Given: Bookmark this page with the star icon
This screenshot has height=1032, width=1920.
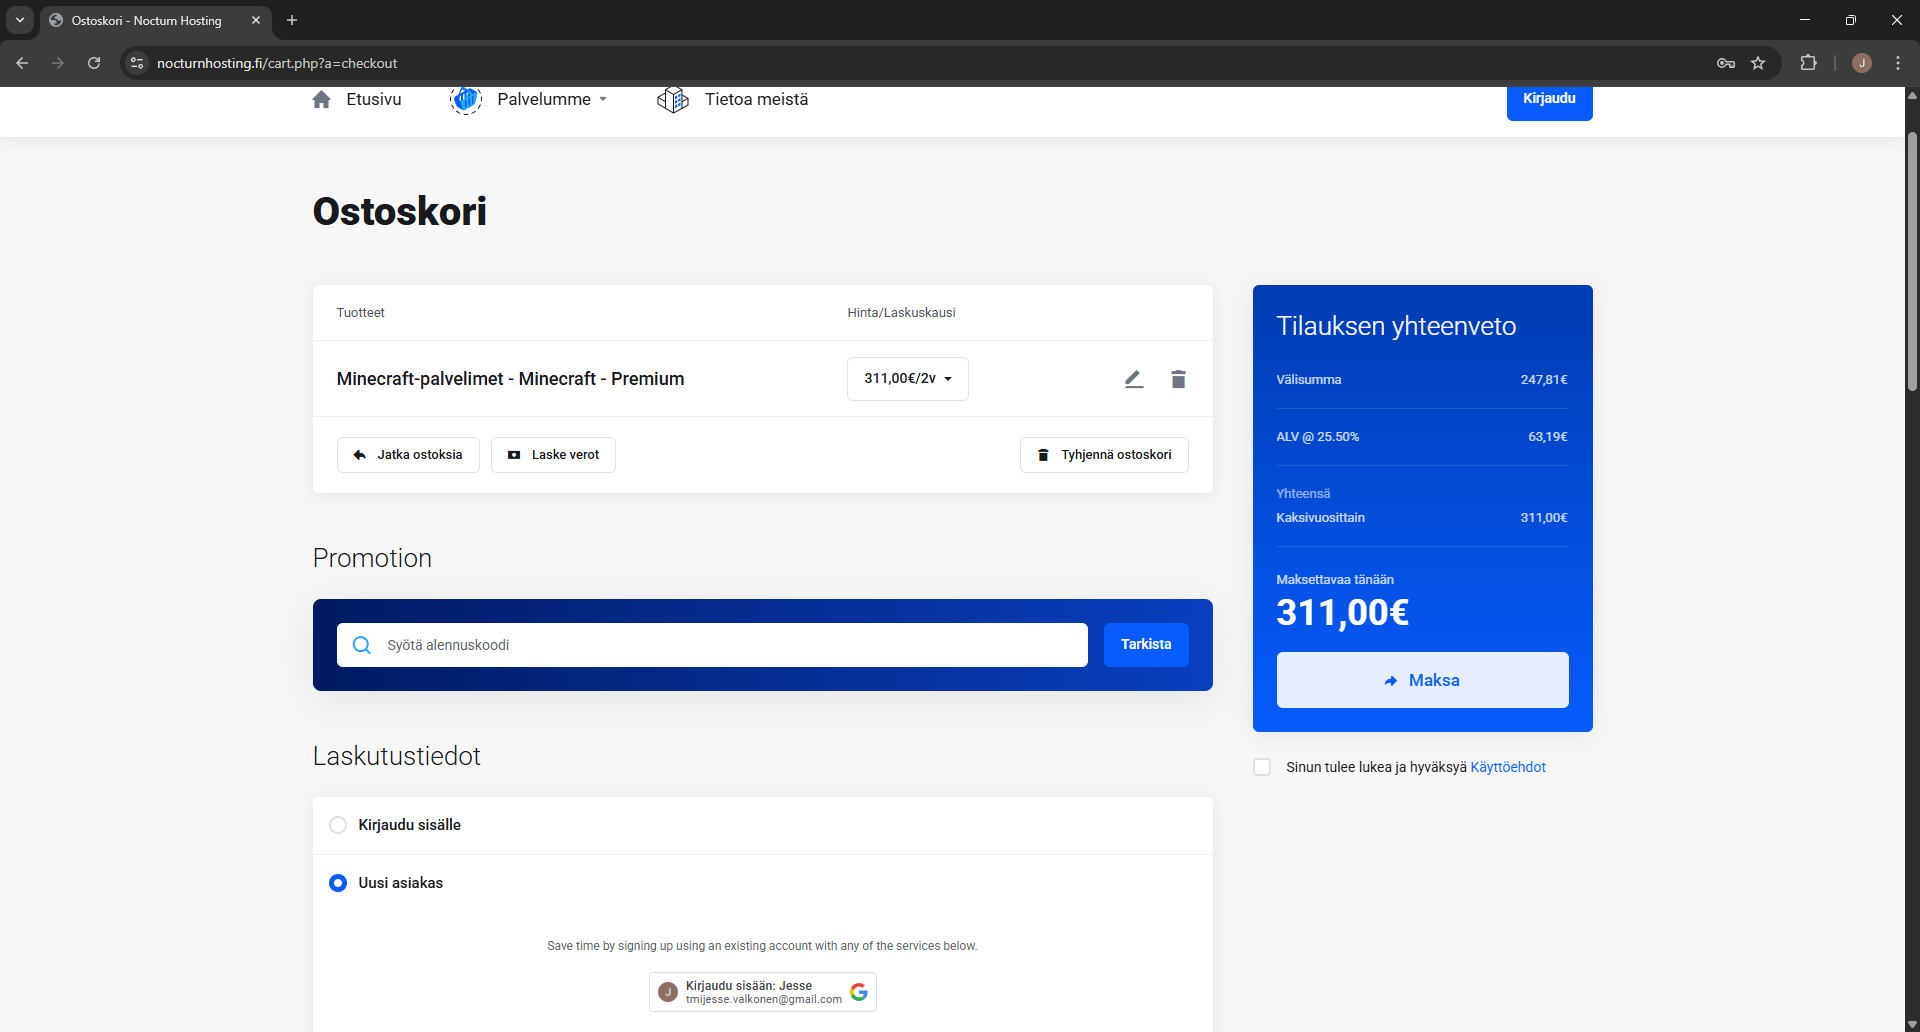Looking at the screenshot, I should pos(1758,63).
